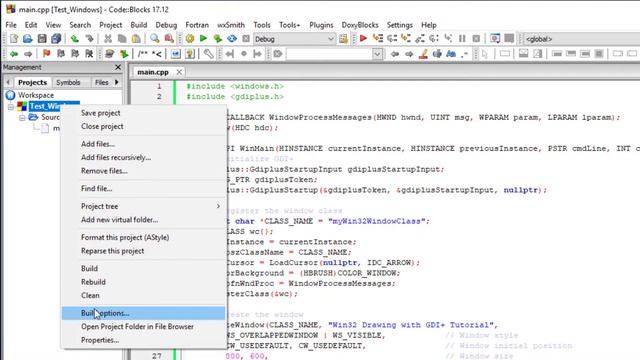This screenshot has width=640, height=360.
Task: Click the toolbar search input field
Action: click(329, 54)
